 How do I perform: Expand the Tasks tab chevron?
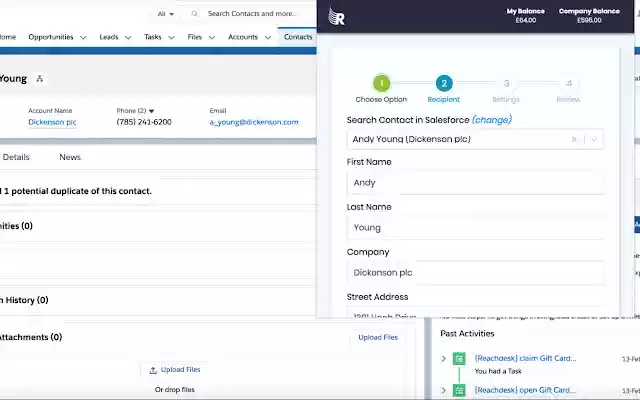pyautogui.click(x=171, y=38)
